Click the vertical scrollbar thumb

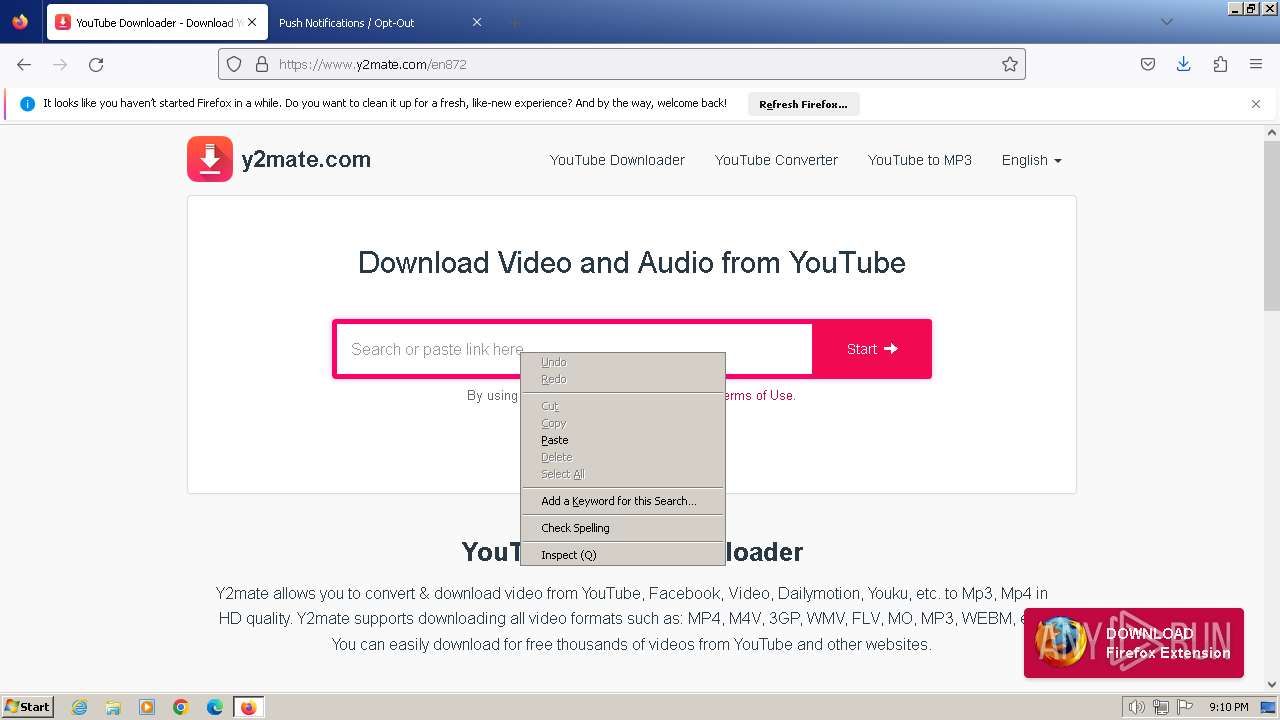point(1272,225)
